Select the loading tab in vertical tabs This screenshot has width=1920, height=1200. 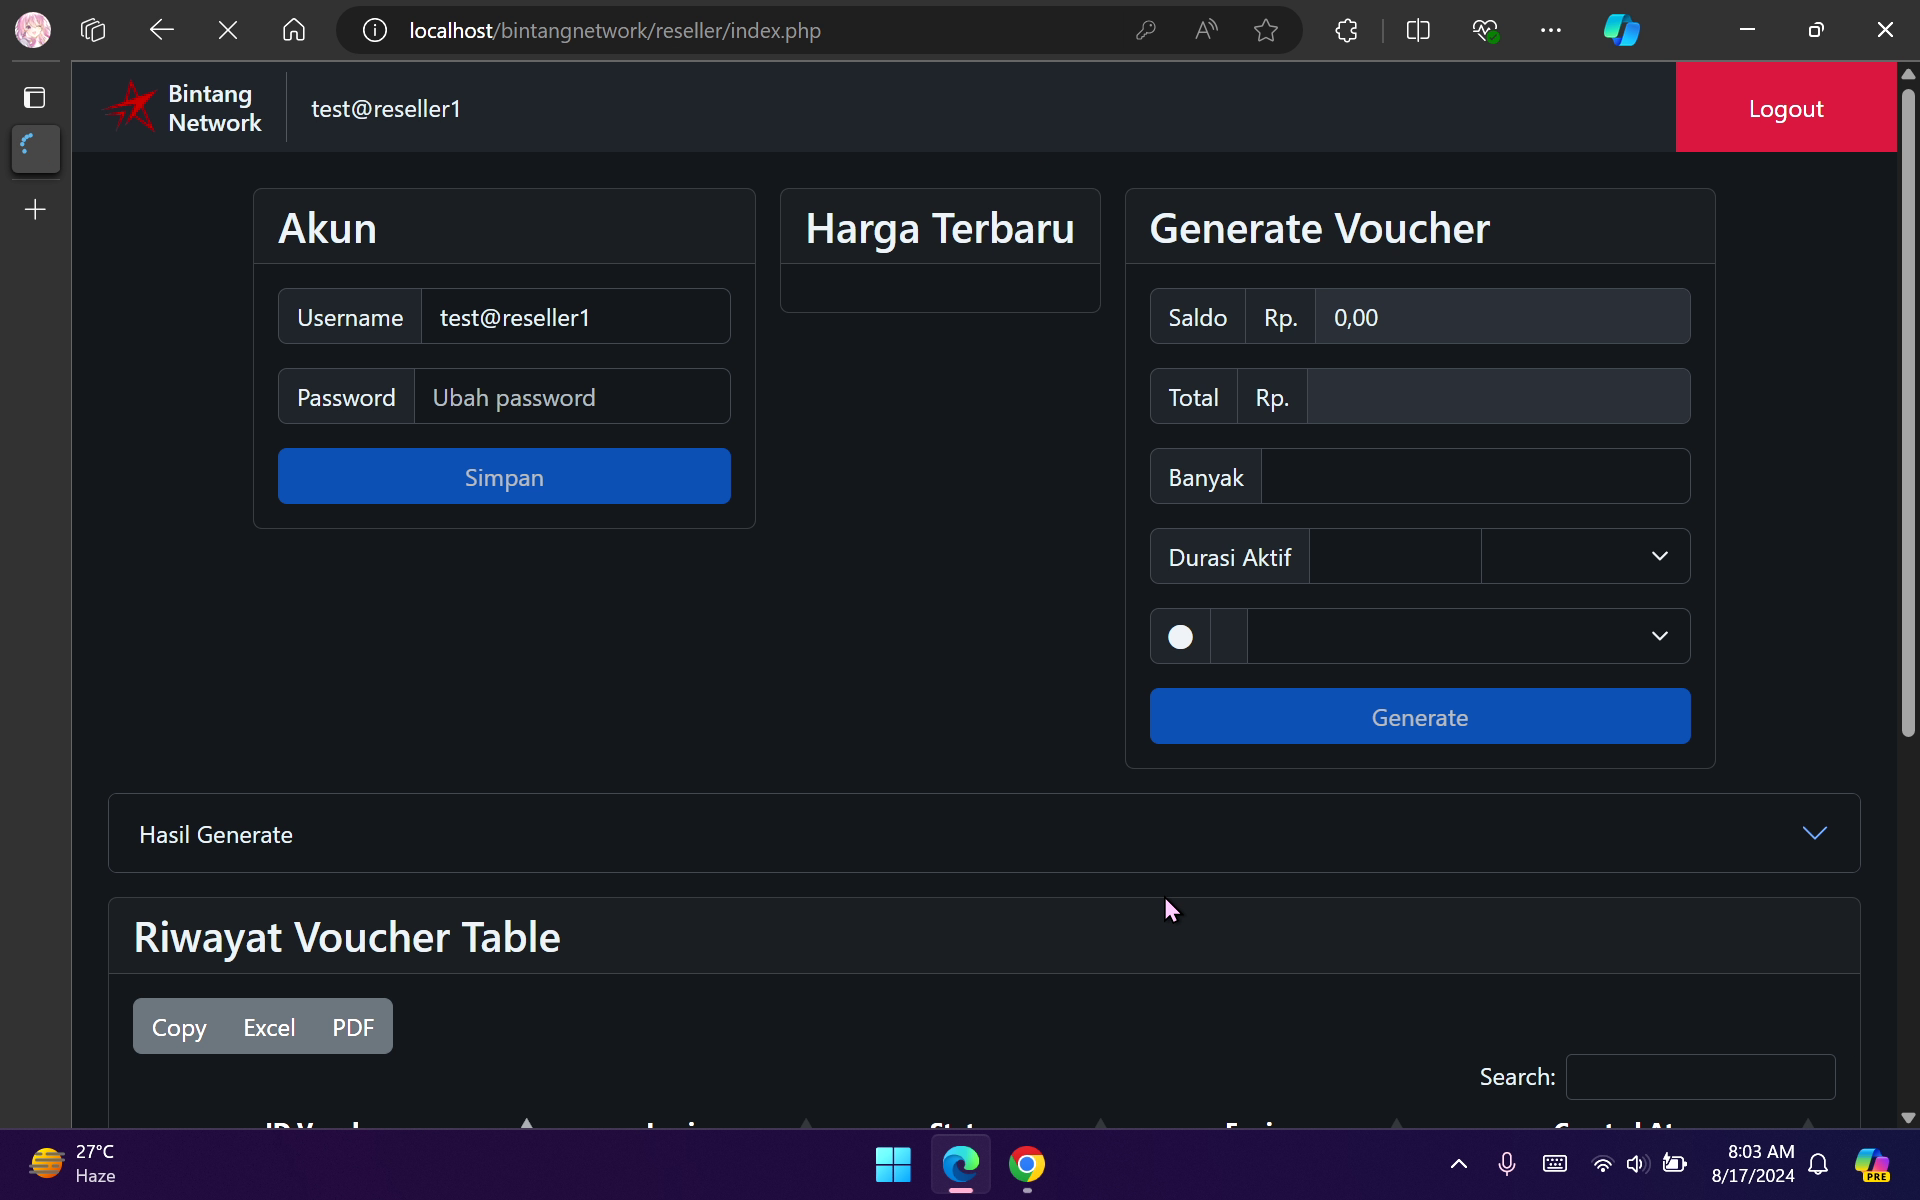click(36, 148)
